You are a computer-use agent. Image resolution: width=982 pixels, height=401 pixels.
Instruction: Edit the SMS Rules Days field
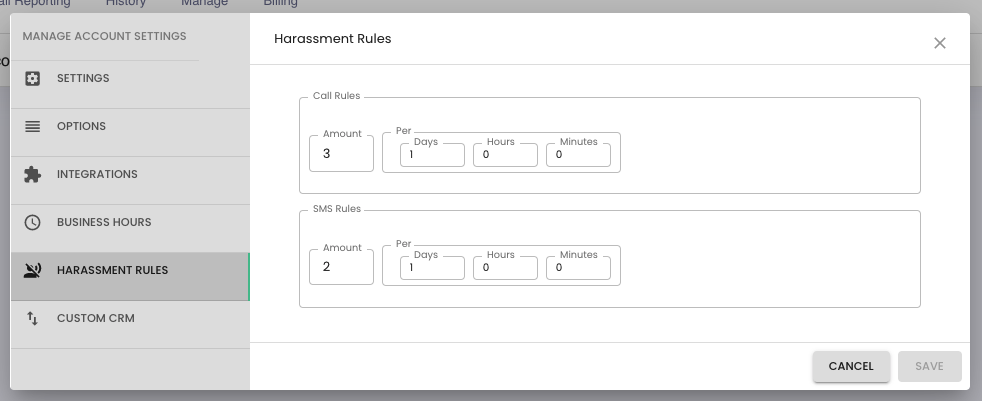pos(432,268)
